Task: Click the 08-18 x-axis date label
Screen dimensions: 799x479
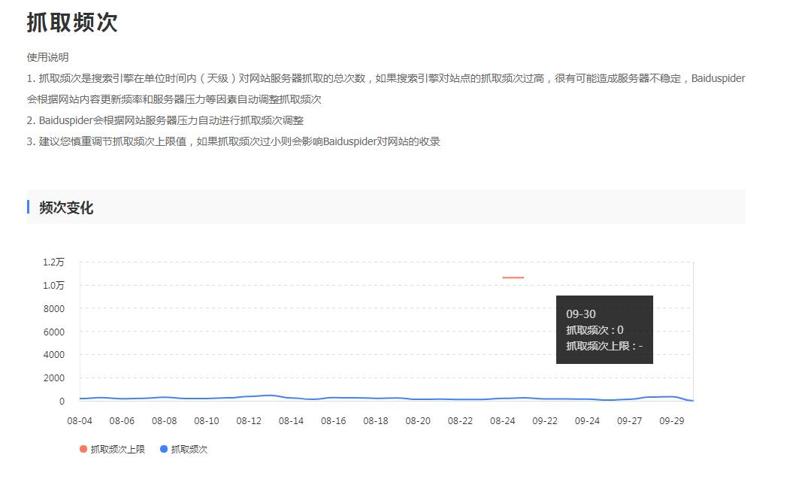Action: coord(376,421)
